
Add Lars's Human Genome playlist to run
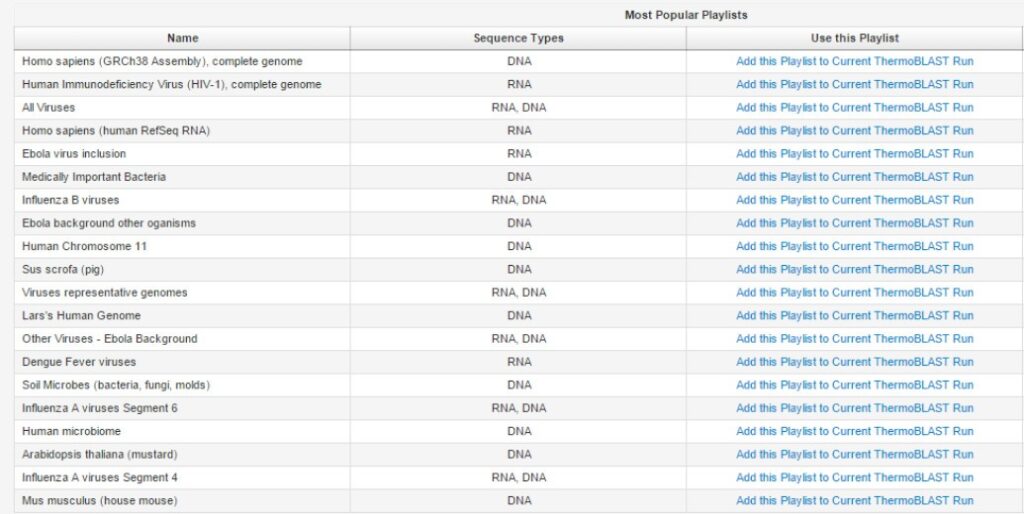pyautogui.click(x=854, y=316)
